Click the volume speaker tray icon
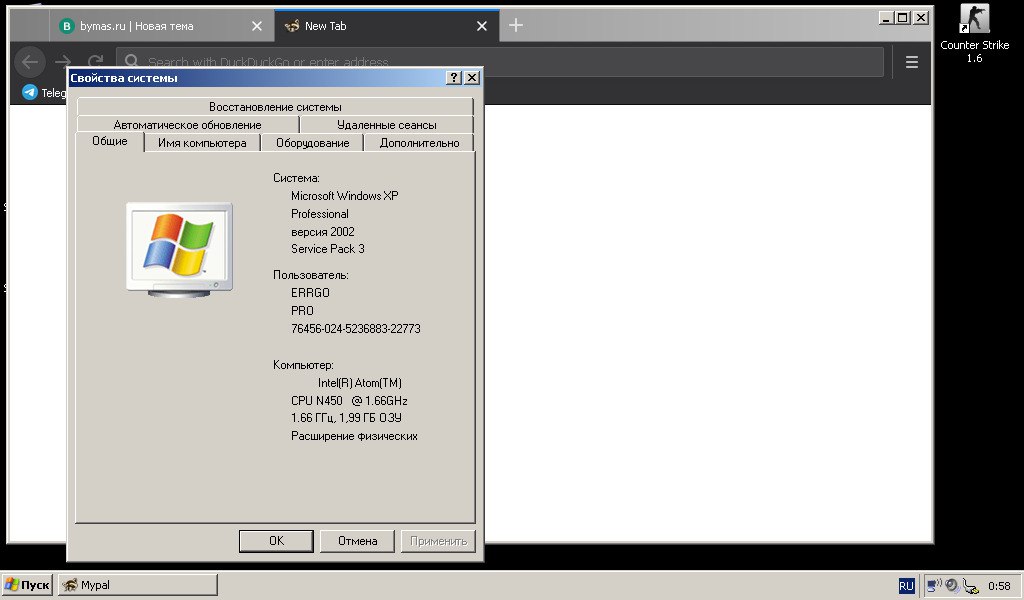The width and height of the screenshot is (1024, 600). pos(952,585)
